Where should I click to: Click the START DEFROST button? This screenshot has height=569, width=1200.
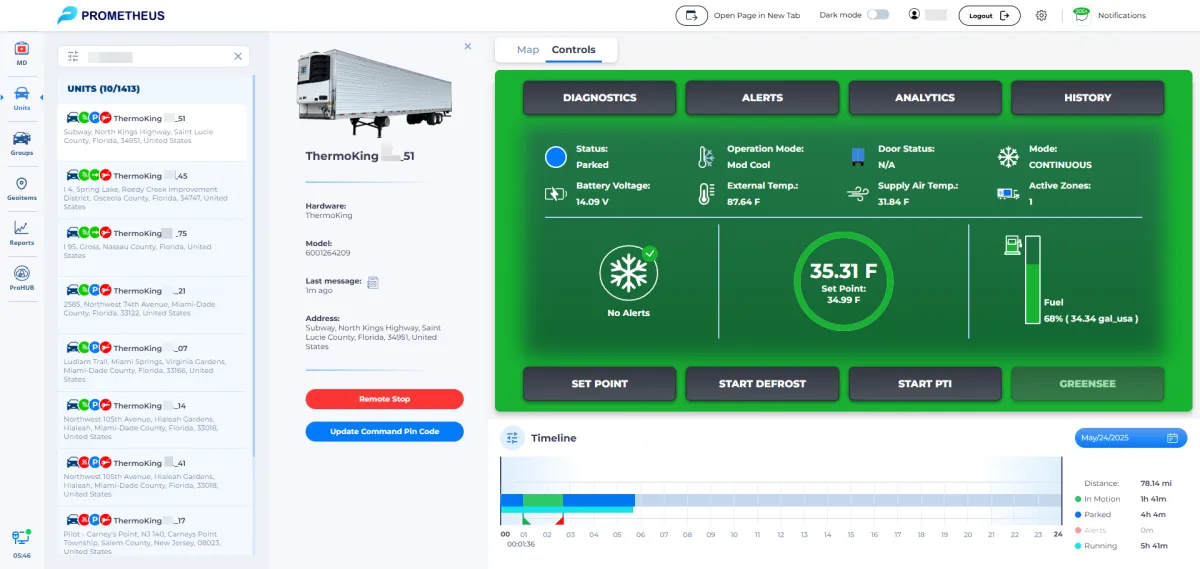(x=762, y=384)
